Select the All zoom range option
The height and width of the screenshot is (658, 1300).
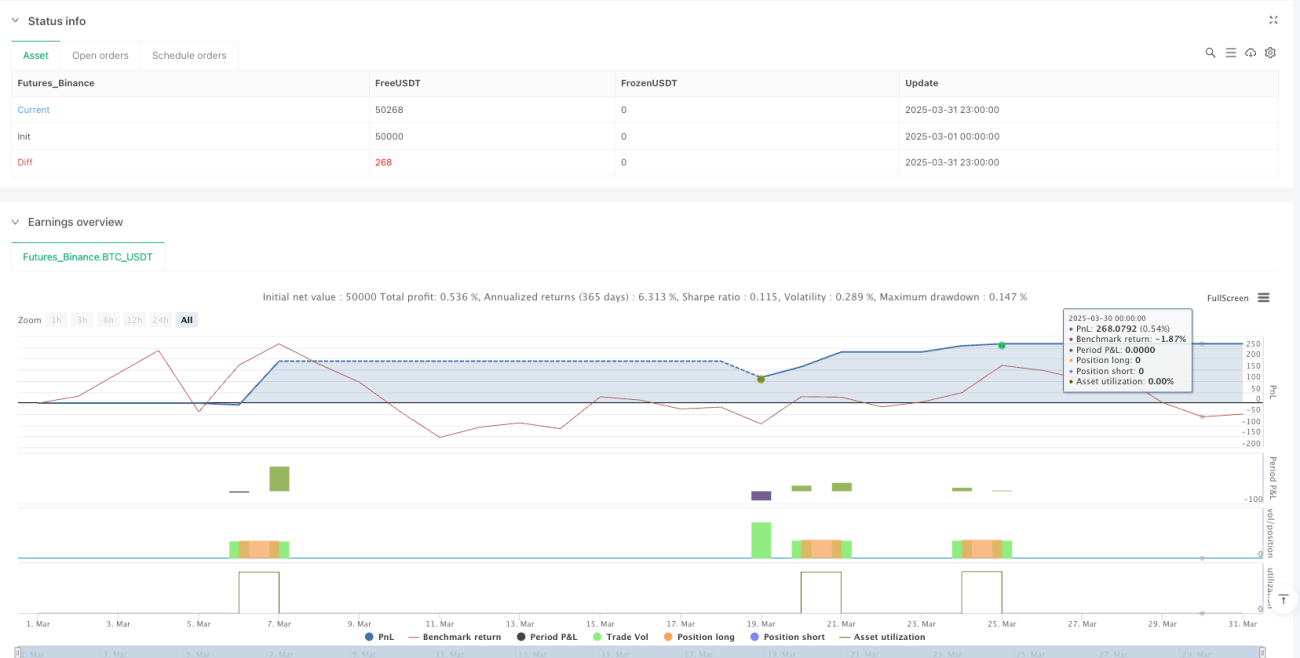coord(187,320)
